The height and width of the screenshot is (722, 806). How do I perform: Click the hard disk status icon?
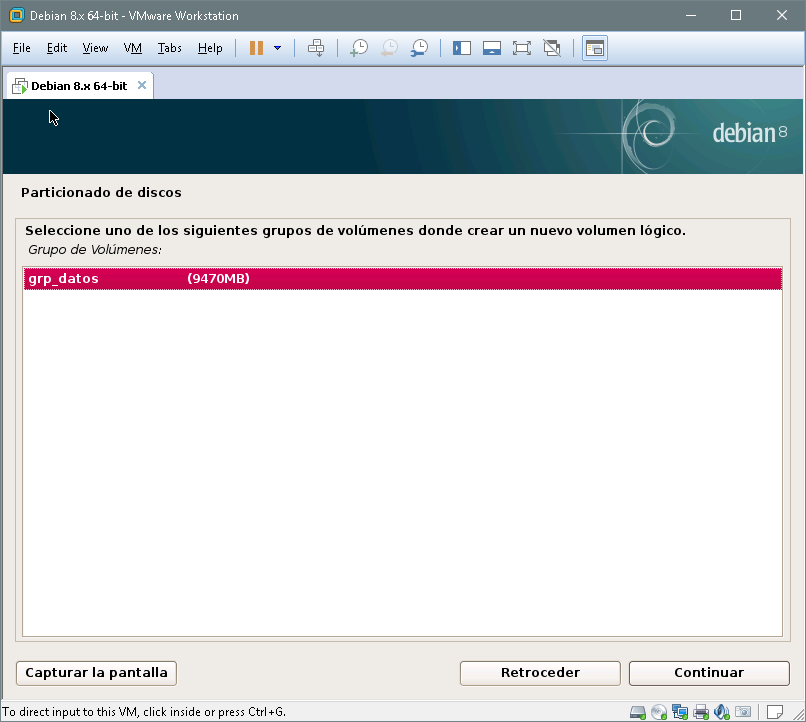pyautogui.click(x=638, y=712)
